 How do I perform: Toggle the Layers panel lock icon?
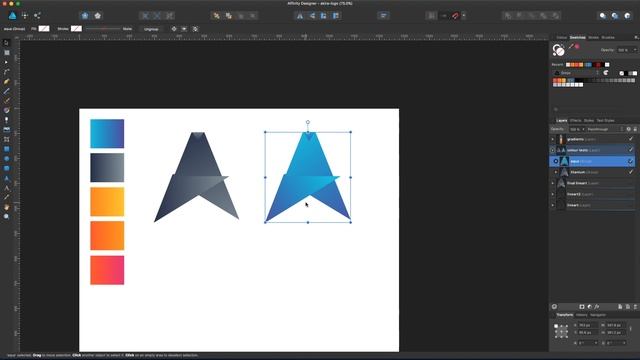[x=635, y=129]
